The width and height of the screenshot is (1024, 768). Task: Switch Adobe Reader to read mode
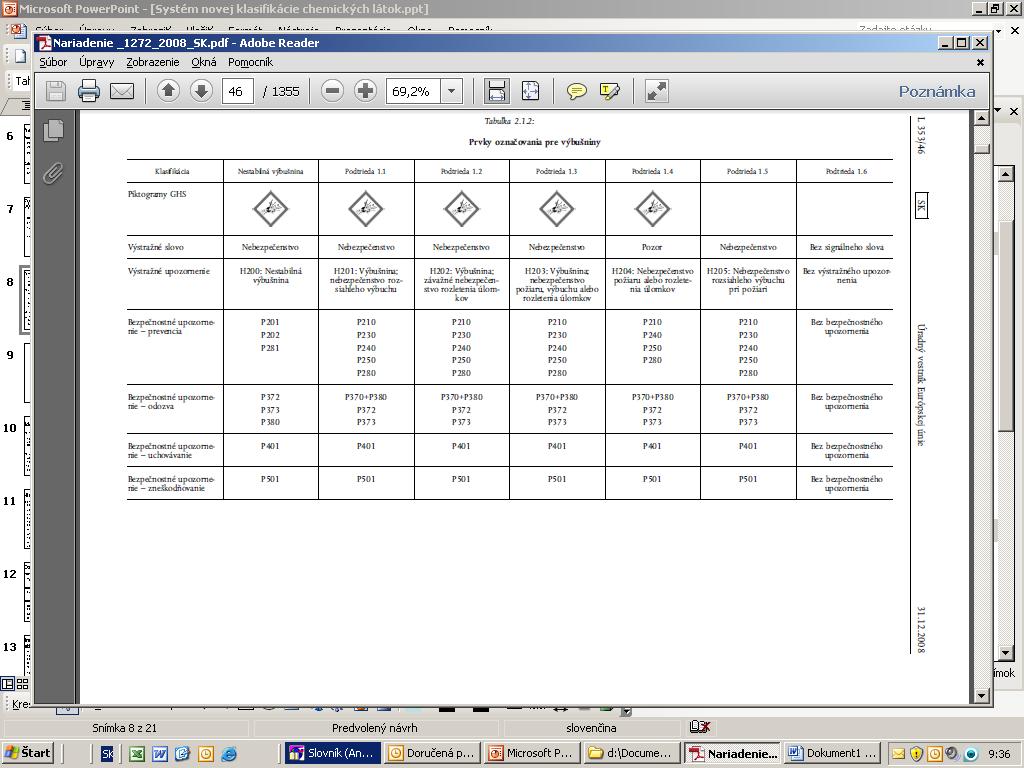click(x=656, y=91)
